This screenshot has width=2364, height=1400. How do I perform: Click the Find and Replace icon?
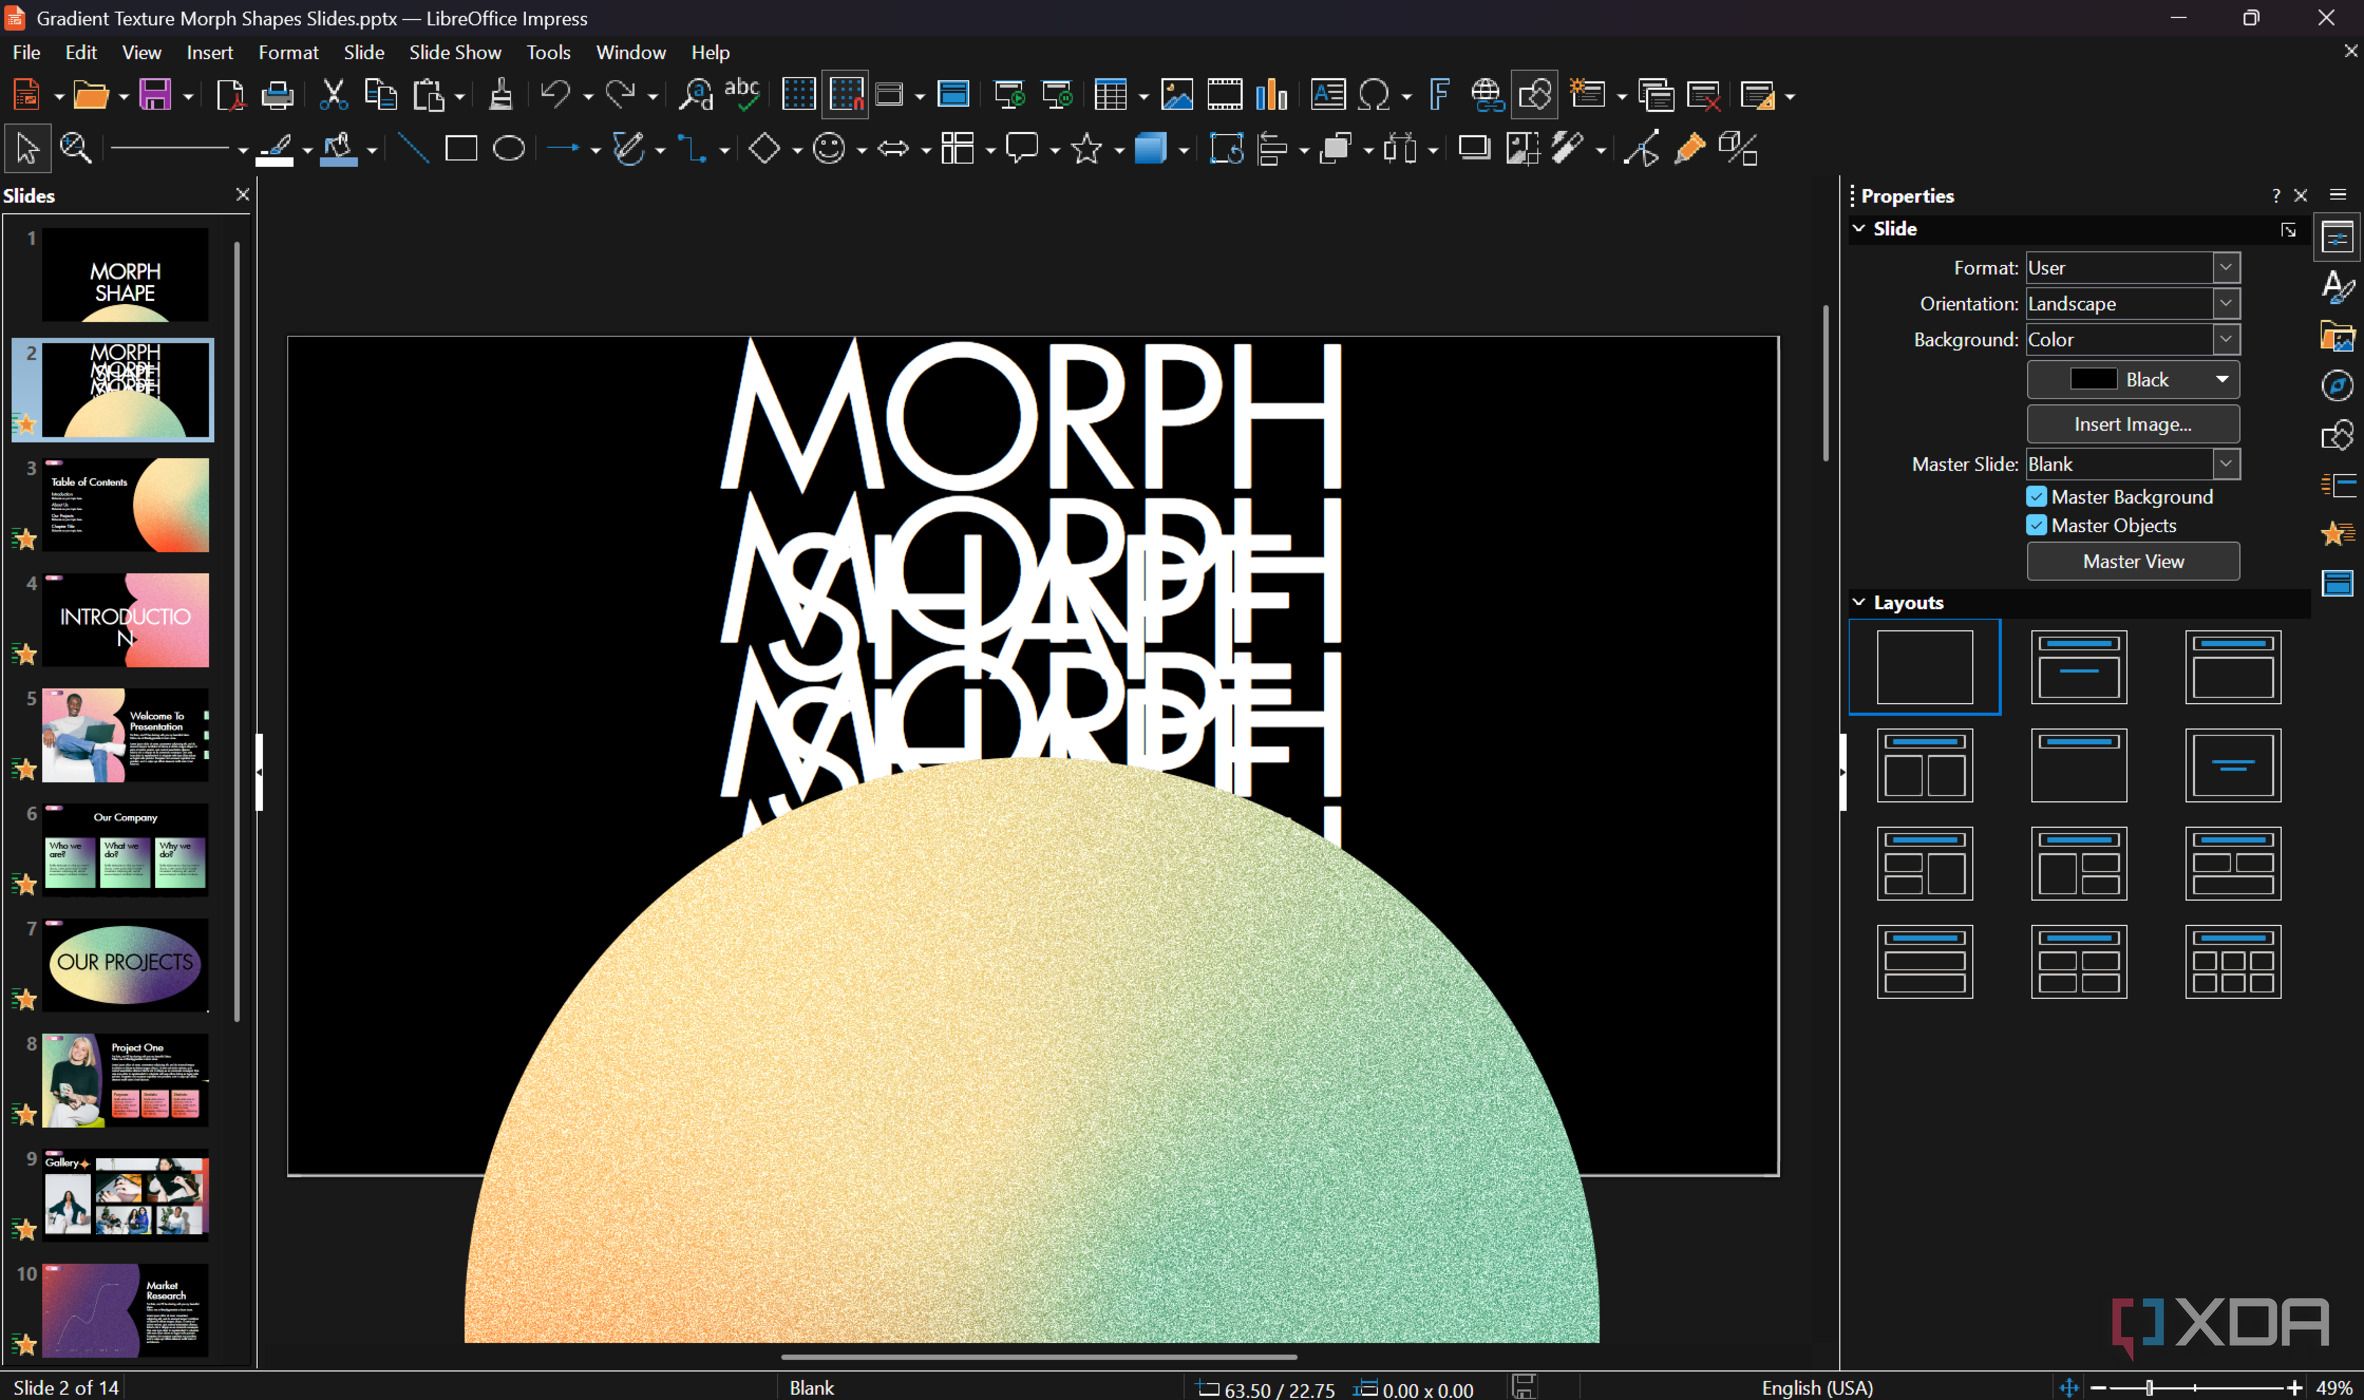pyautogui.click(x=695, y=95)
